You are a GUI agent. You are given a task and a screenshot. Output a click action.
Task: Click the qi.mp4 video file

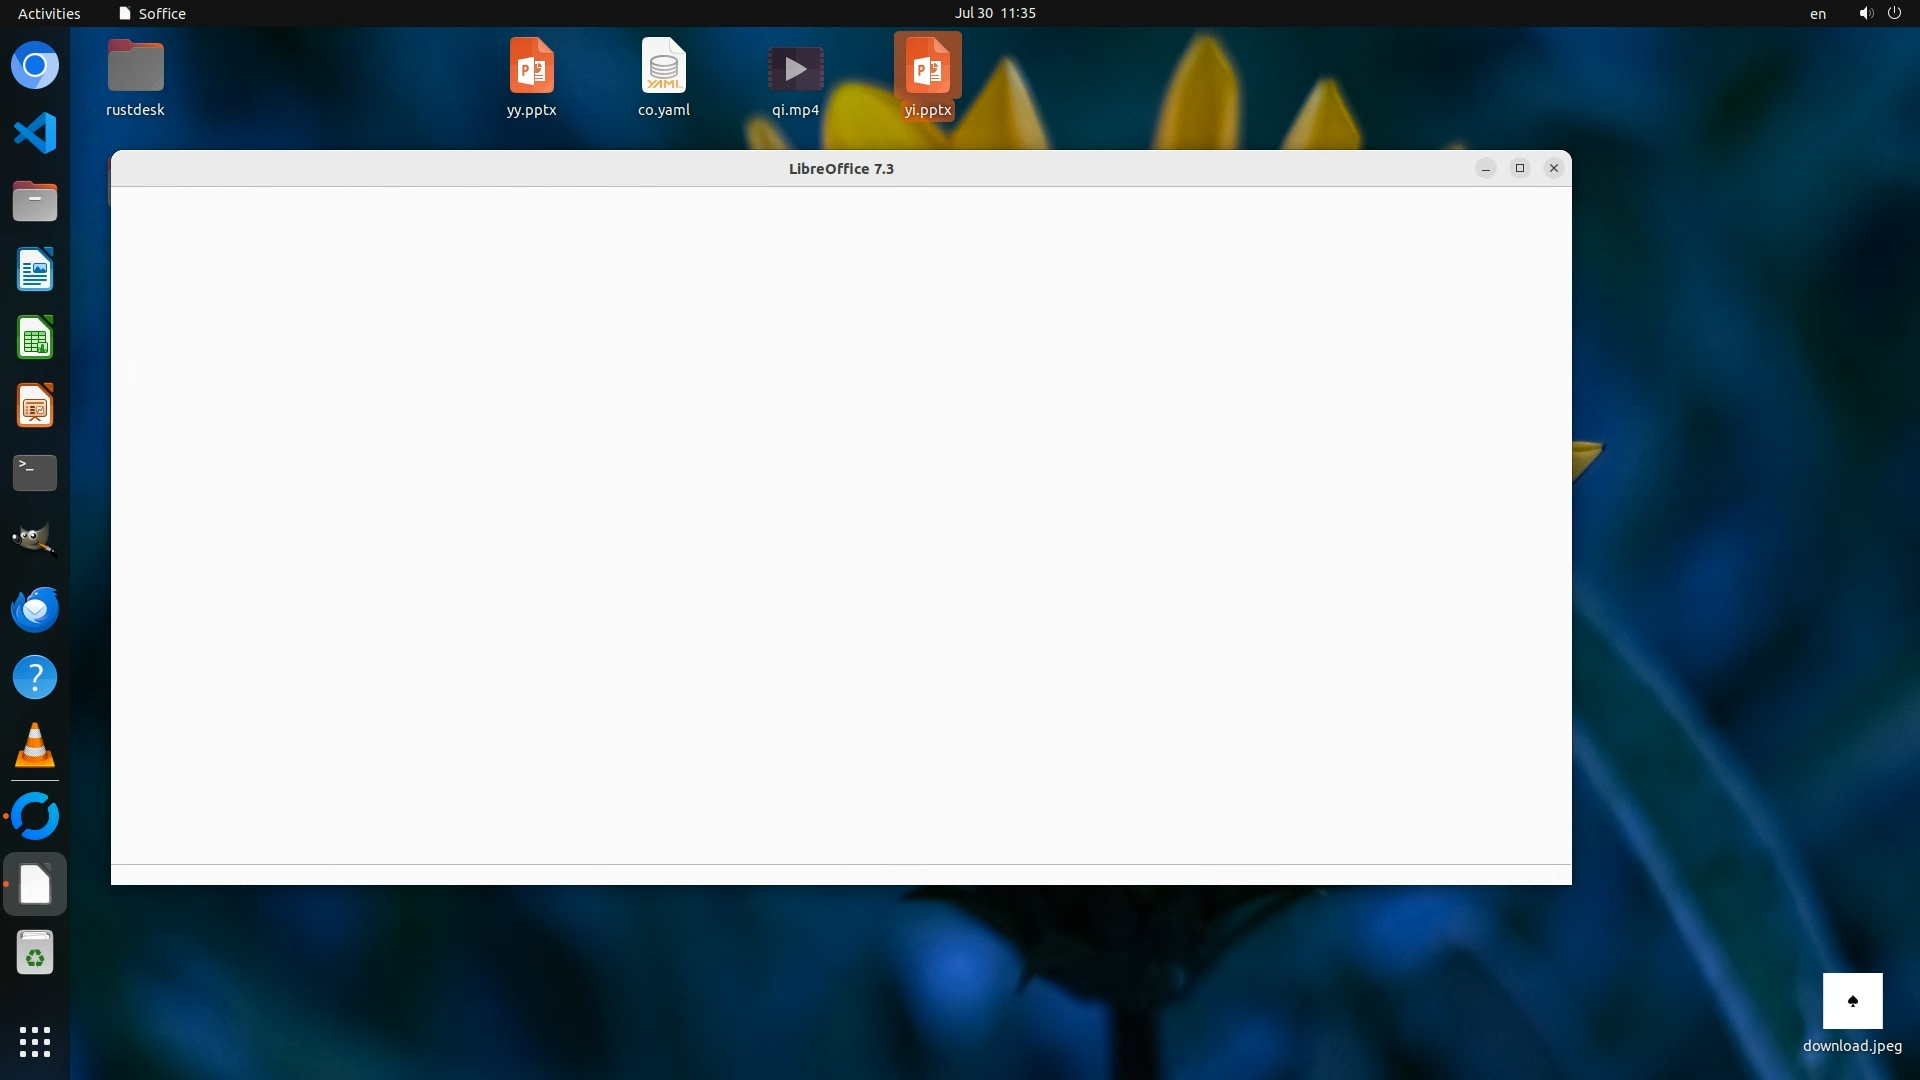point(795,68)
